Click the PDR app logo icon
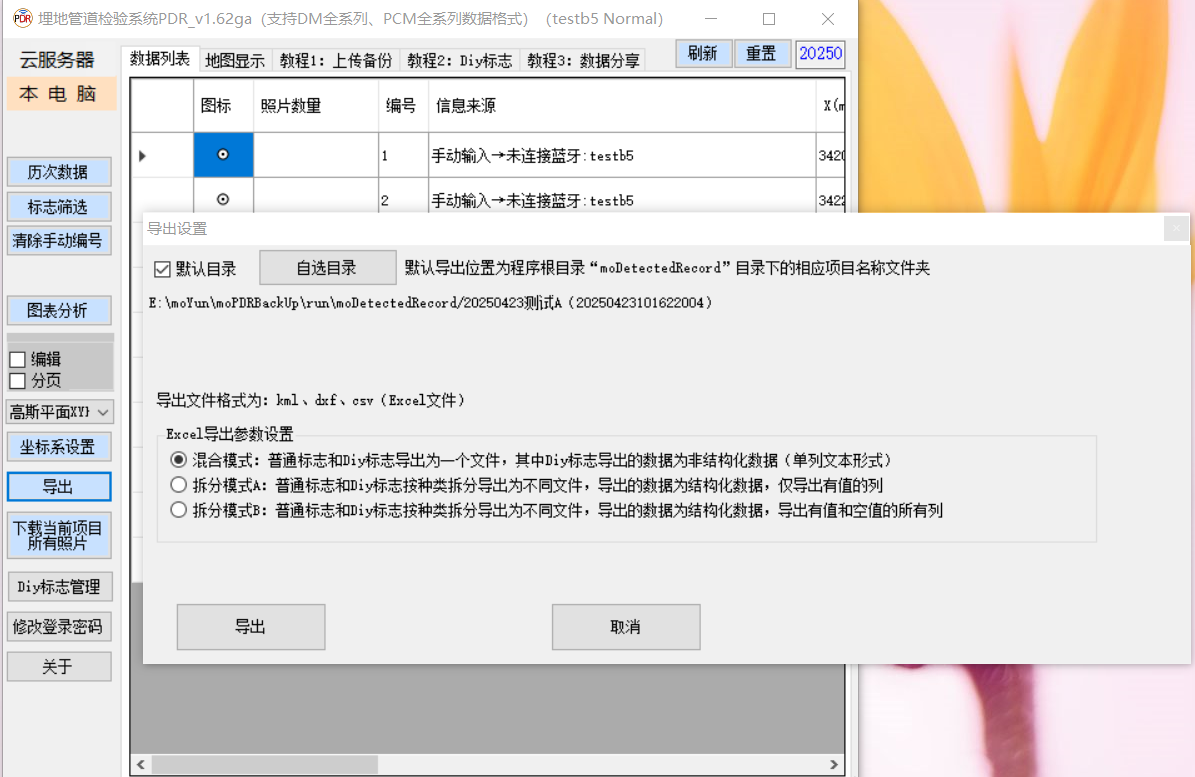 tap(22, 19)
